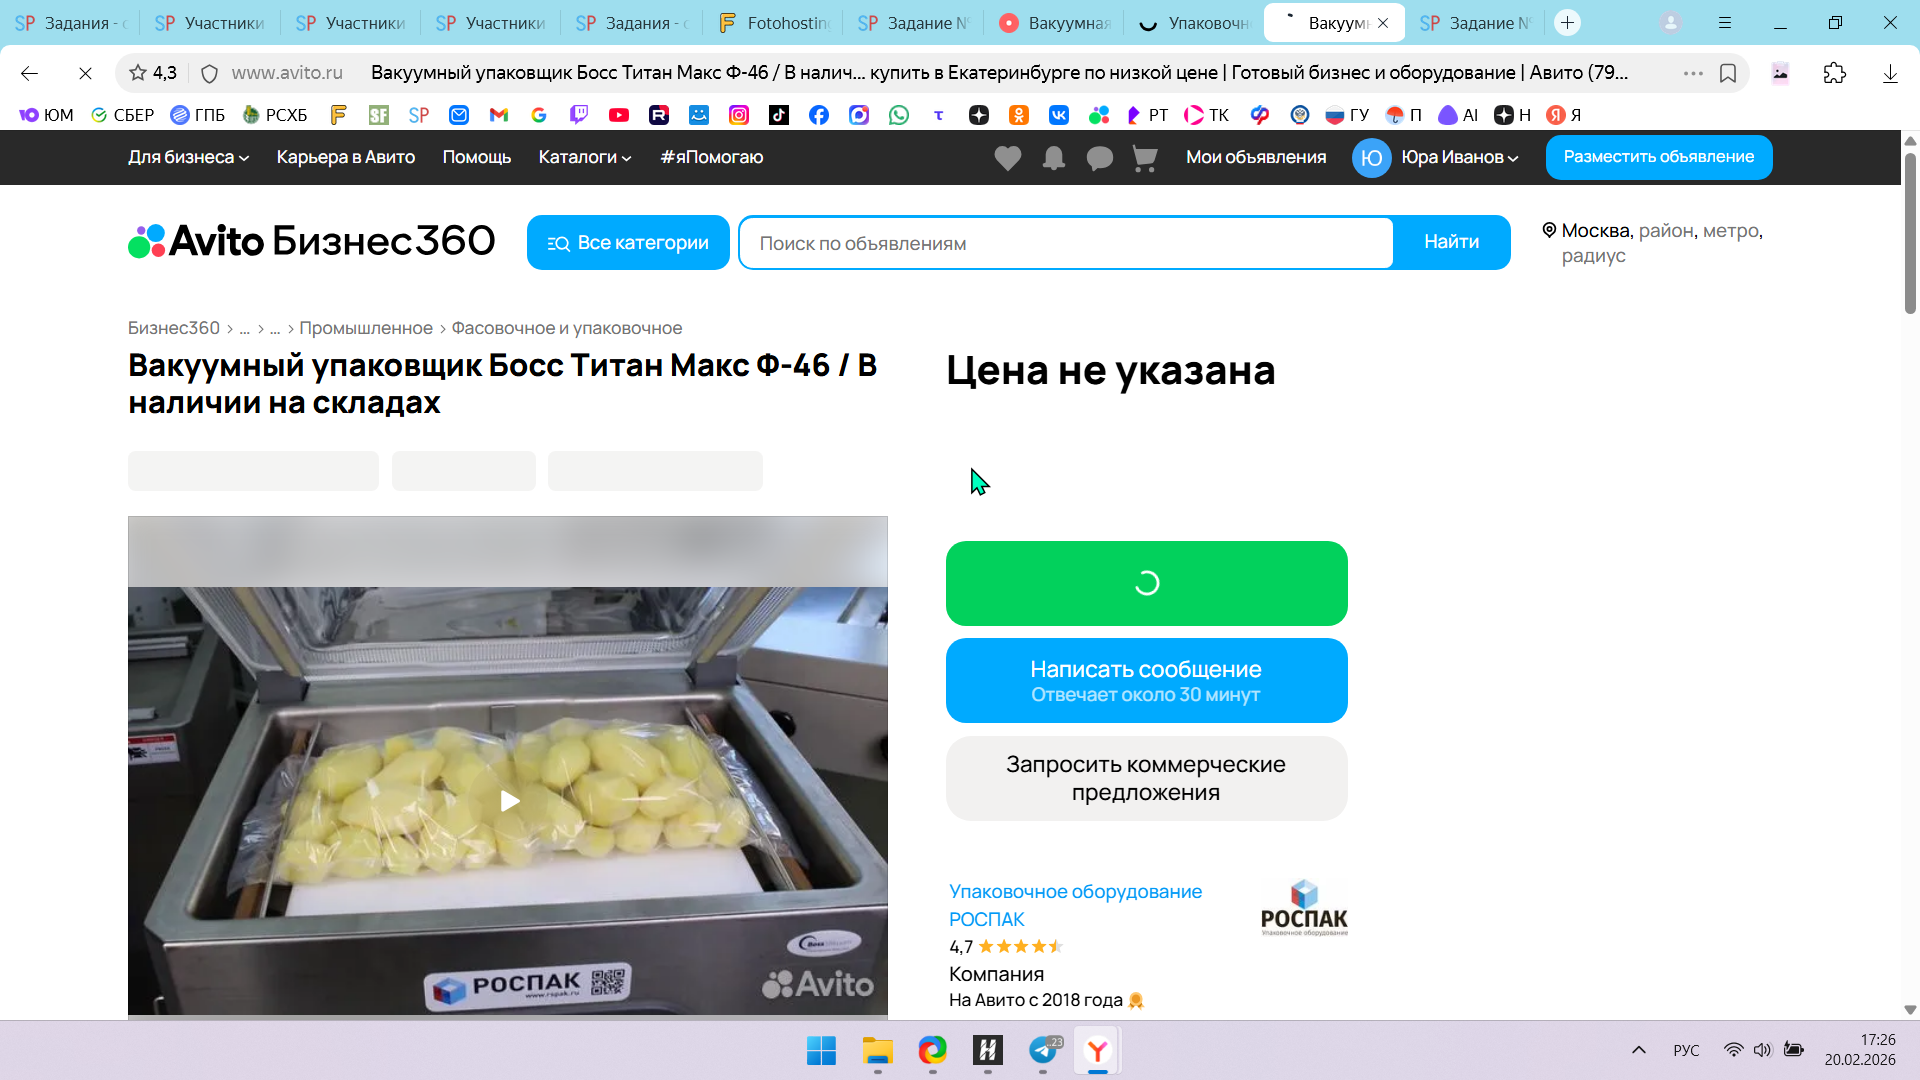
Task: Stop page loading with X button
Action: click(x=85, y=73)
